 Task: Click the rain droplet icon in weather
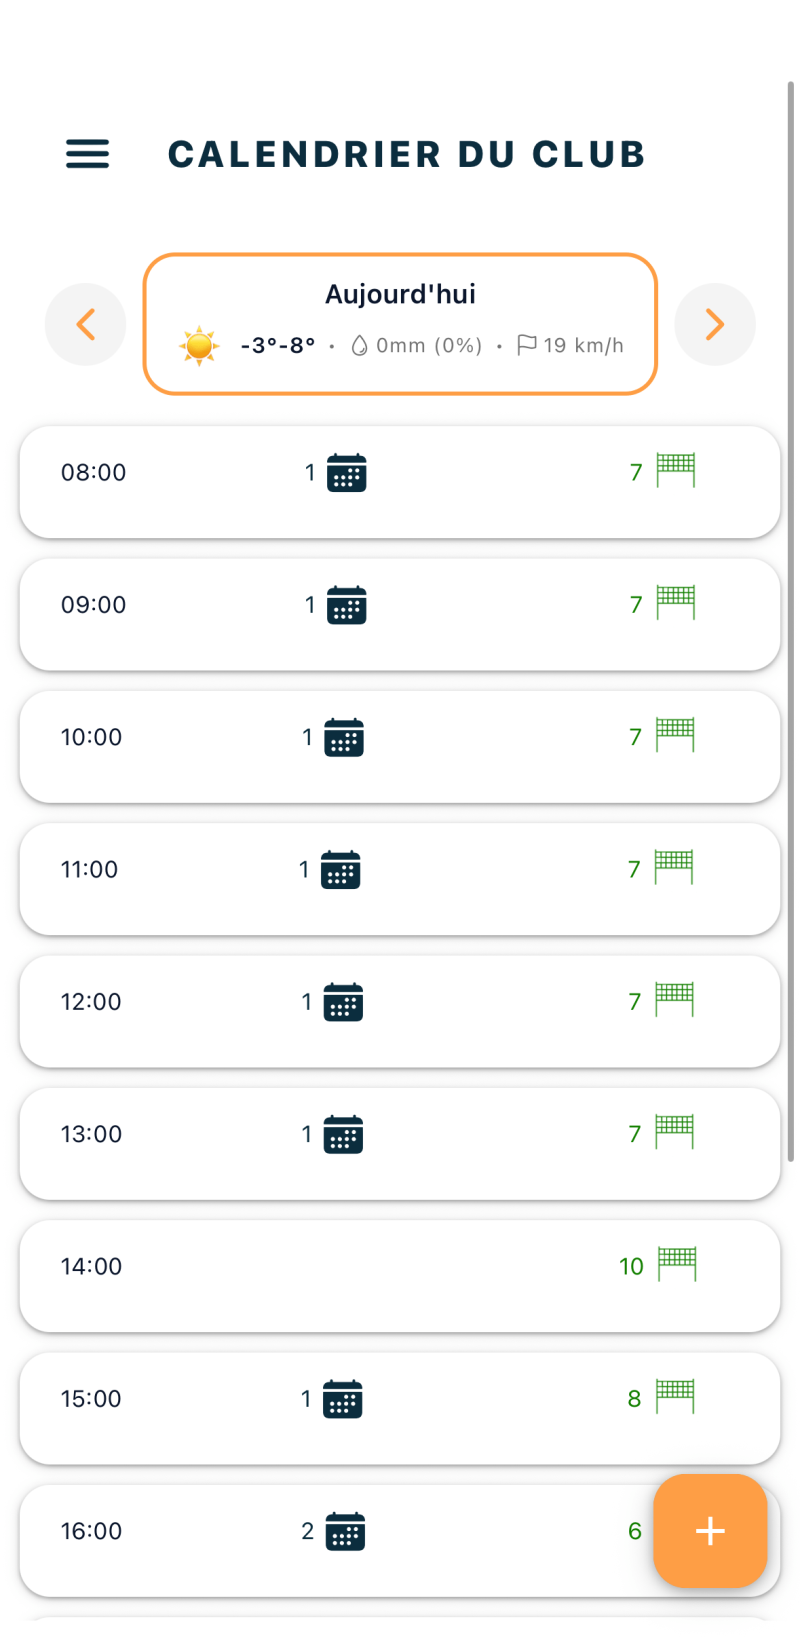(359, 346)
